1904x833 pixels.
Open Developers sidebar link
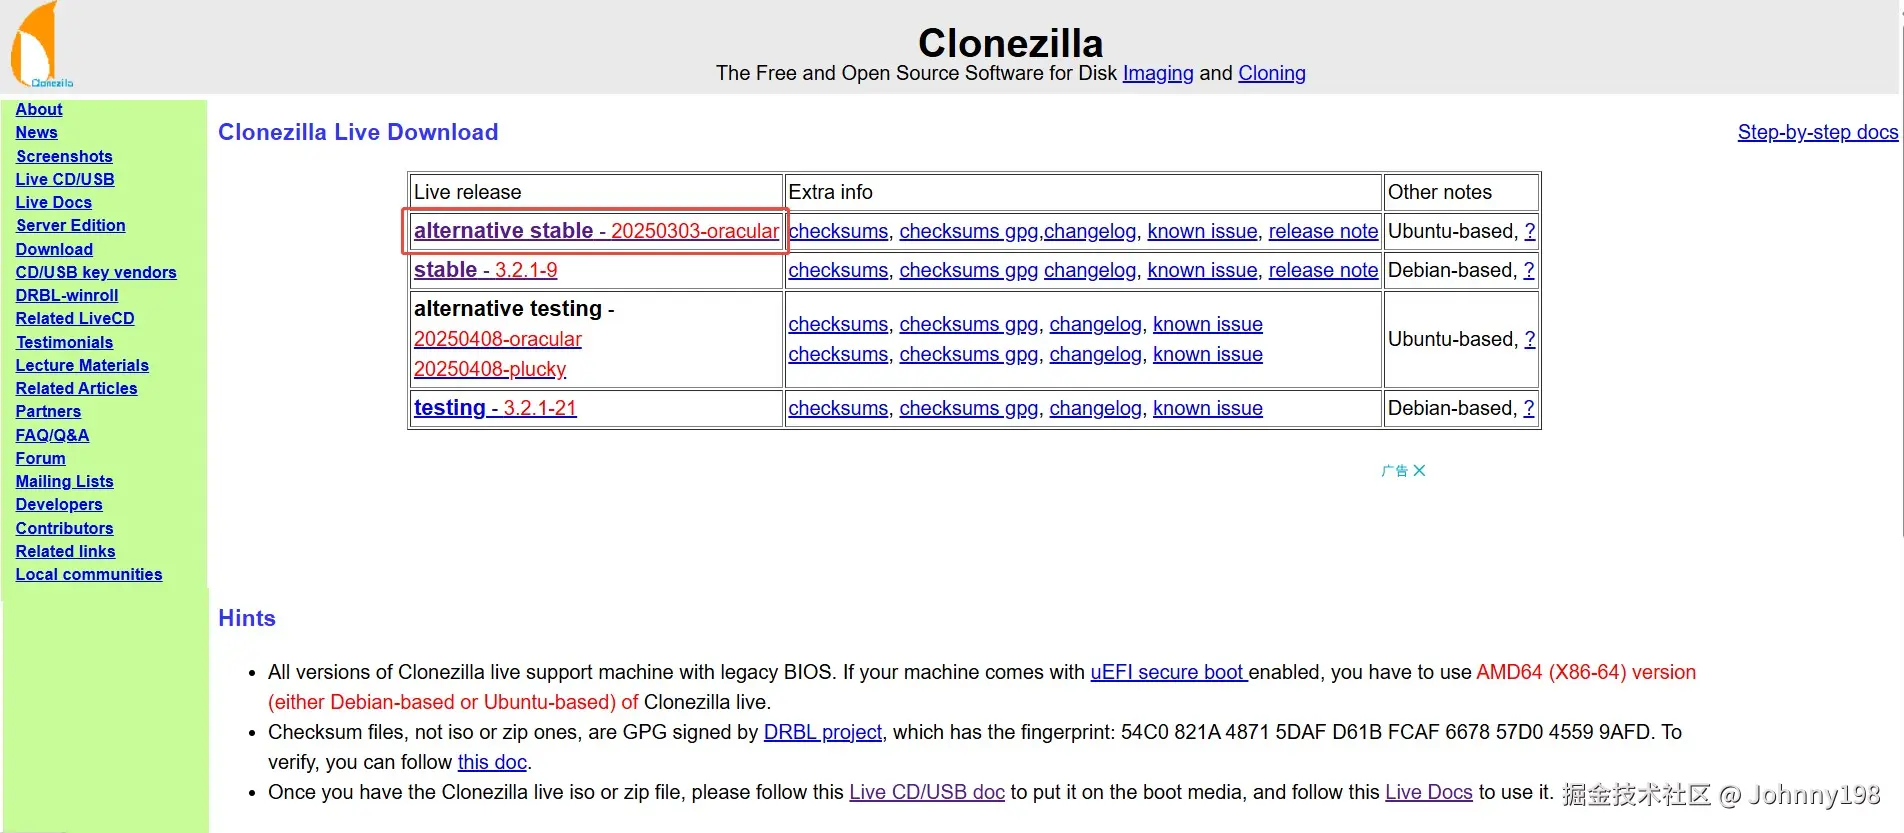(x=59, y=504)
